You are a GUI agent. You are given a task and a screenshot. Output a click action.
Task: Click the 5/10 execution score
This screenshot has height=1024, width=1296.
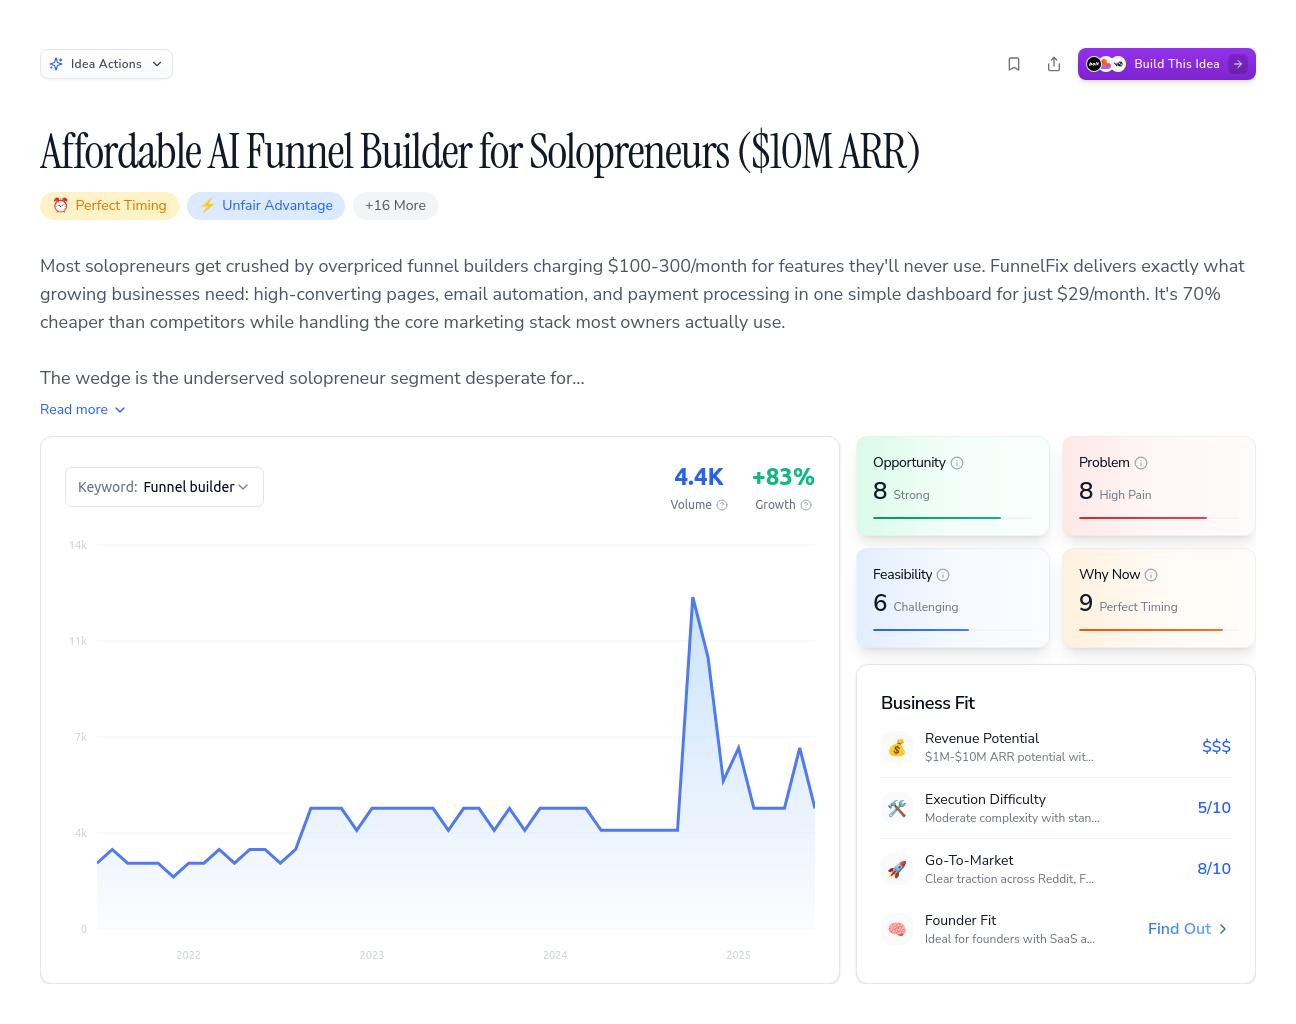tap(1214, 808)
